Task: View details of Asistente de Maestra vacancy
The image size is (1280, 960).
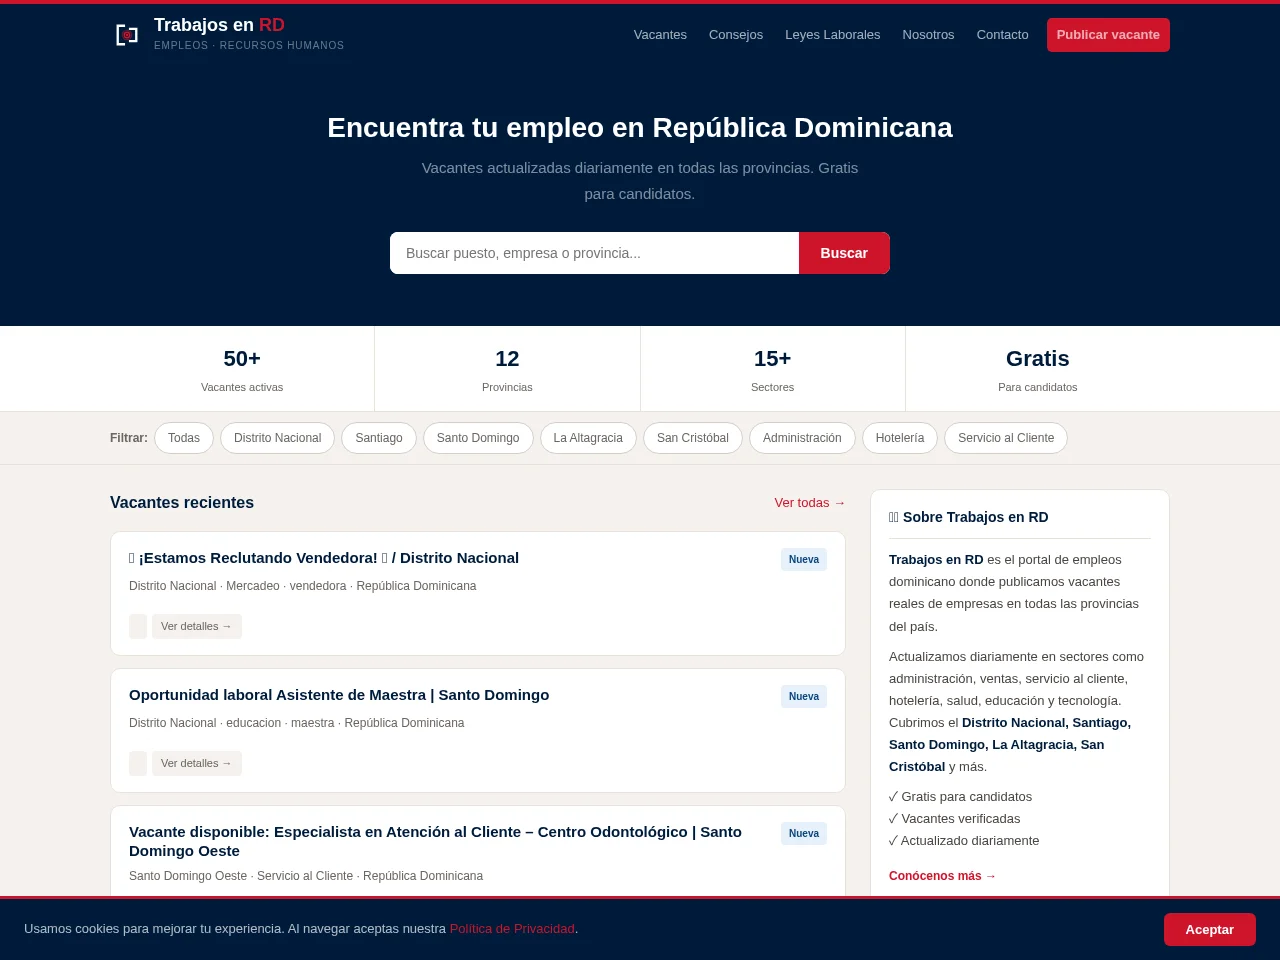Action: (x=197, y=763)
